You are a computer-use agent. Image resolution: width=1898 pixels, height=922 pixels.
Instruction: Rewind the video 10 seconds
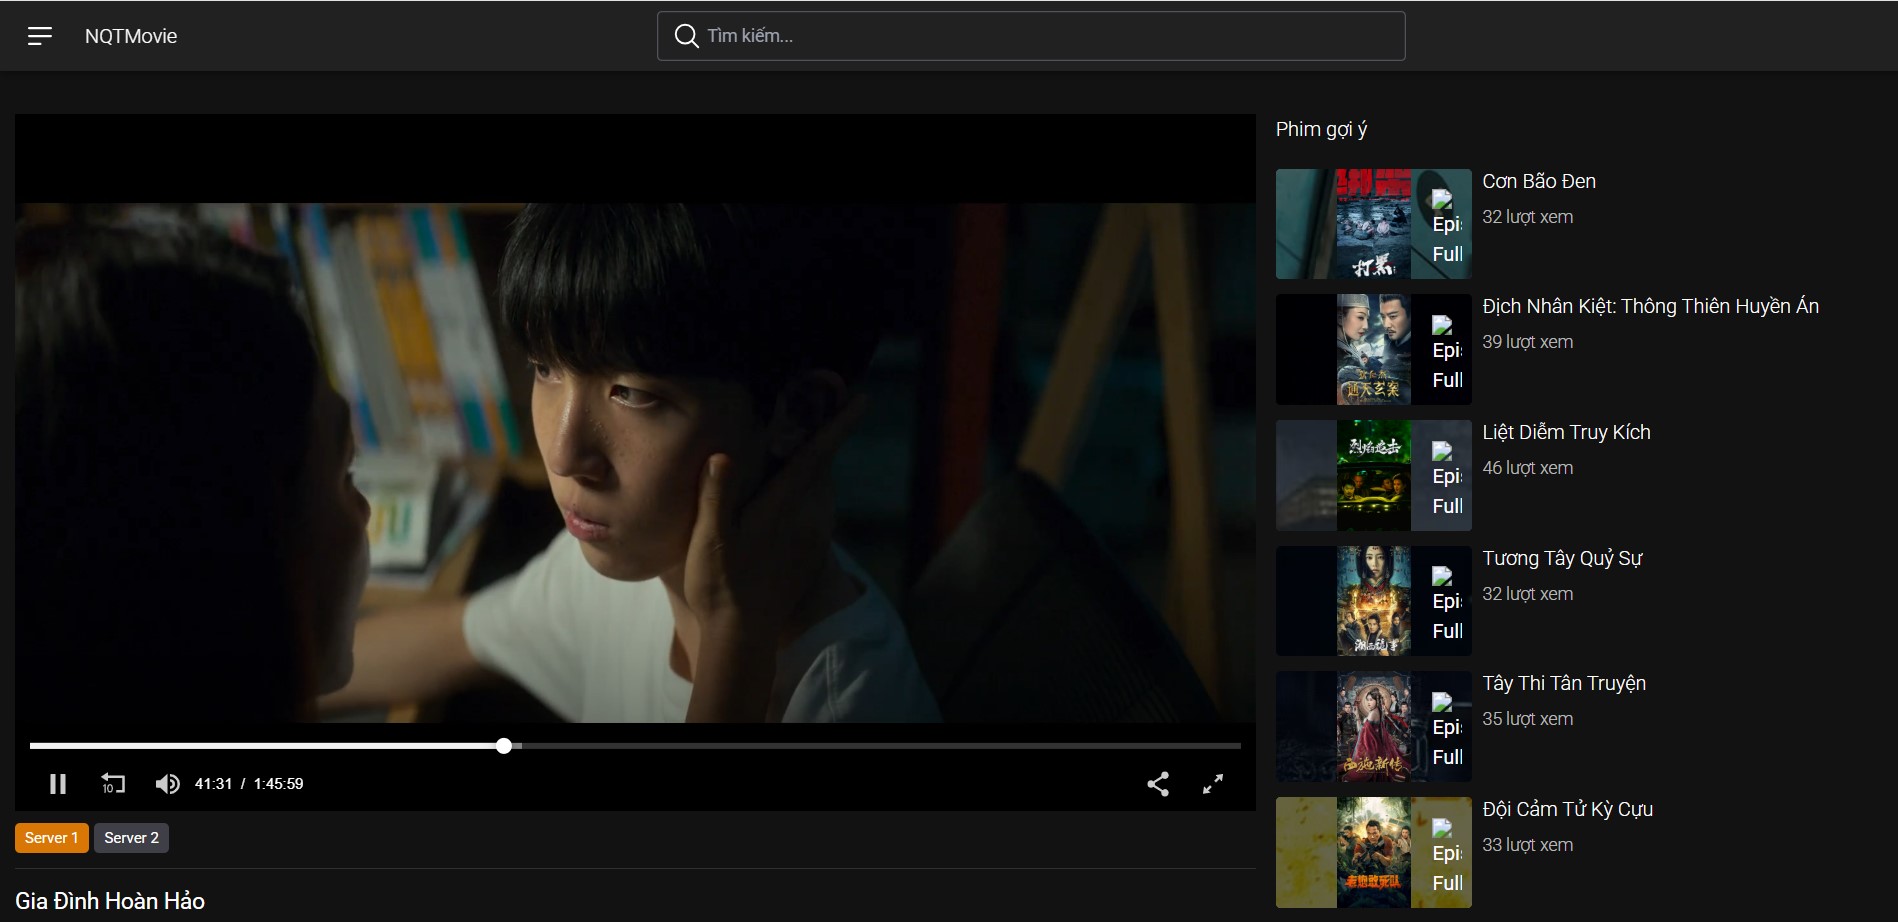[113, 784]
